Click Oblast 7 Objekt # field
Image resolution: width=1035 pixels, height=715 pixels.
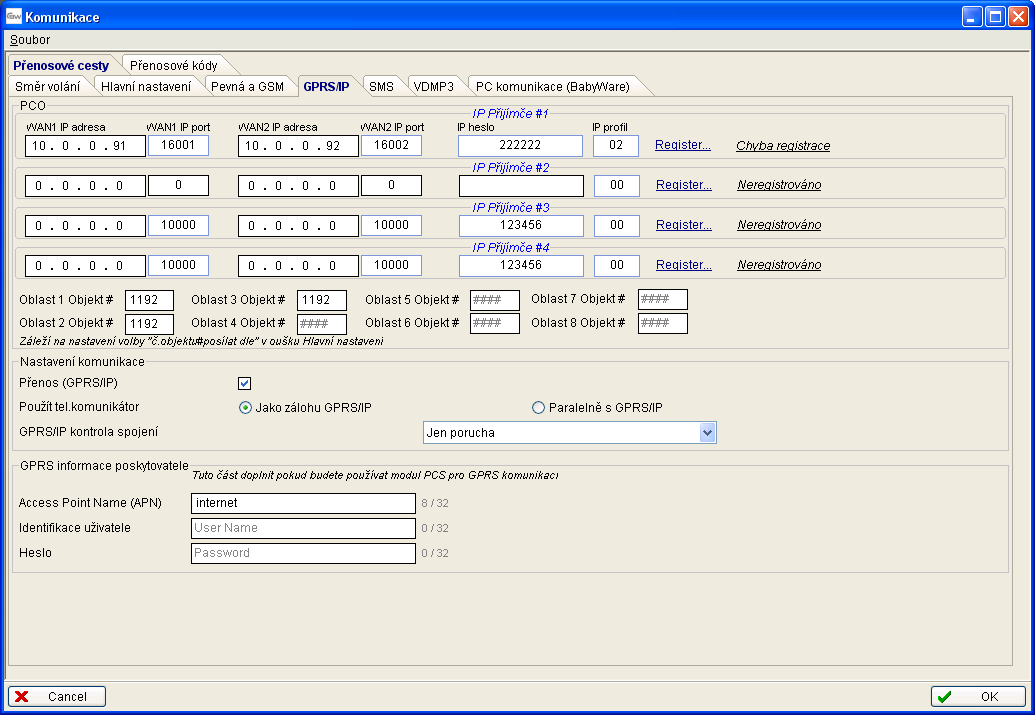coord(663,299)
